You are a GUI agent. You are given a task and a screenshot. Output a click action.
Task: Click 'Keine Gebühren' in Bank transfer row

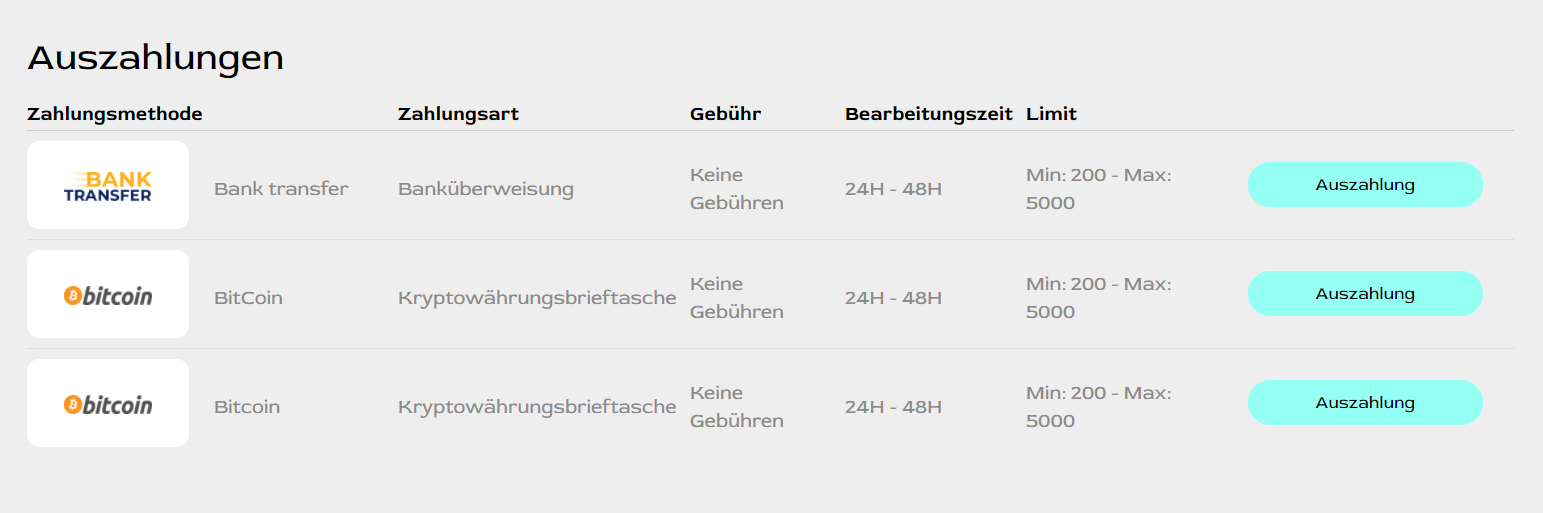coord(737,189)
